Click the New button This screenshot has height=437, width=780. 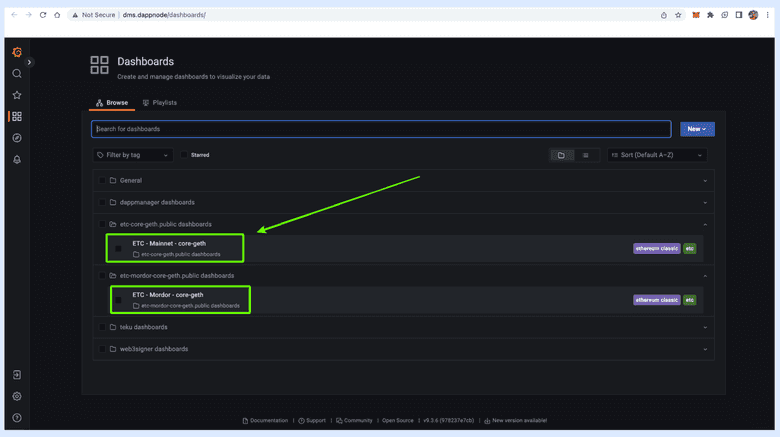pyautogui.click(x=697, y=129)
